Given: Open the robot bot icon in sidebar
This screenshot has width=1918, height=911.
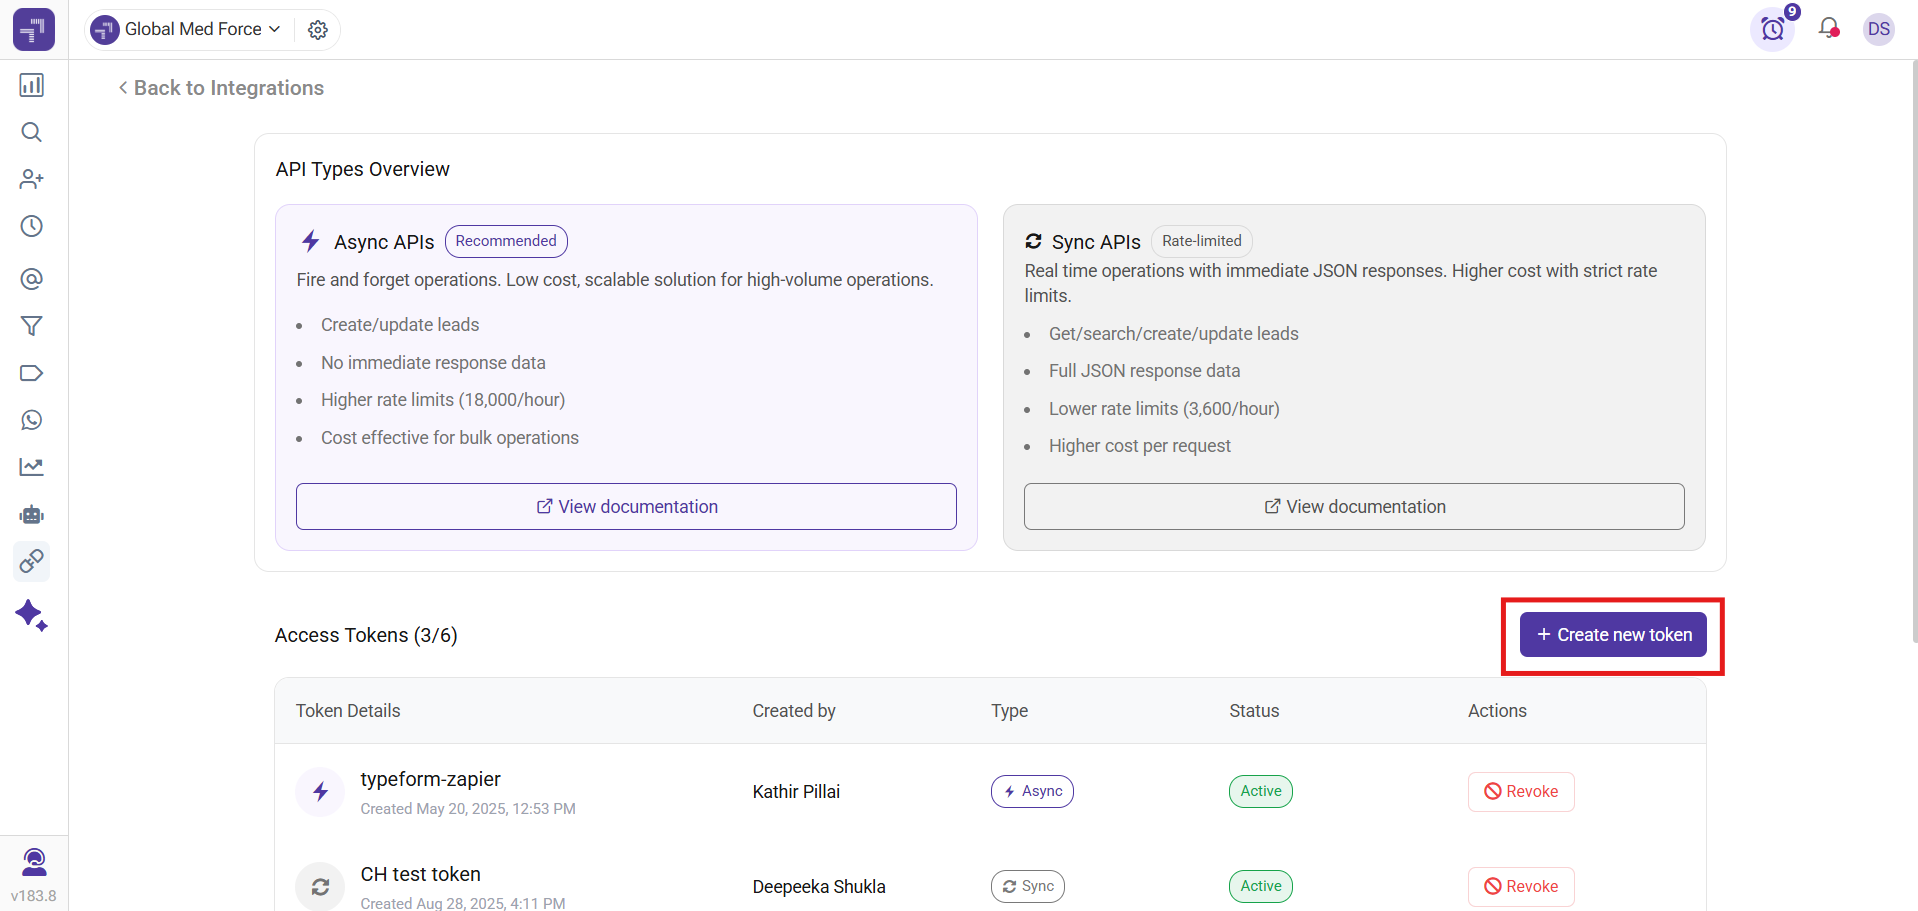Looking at the screenshot, I should coord(32,514).
